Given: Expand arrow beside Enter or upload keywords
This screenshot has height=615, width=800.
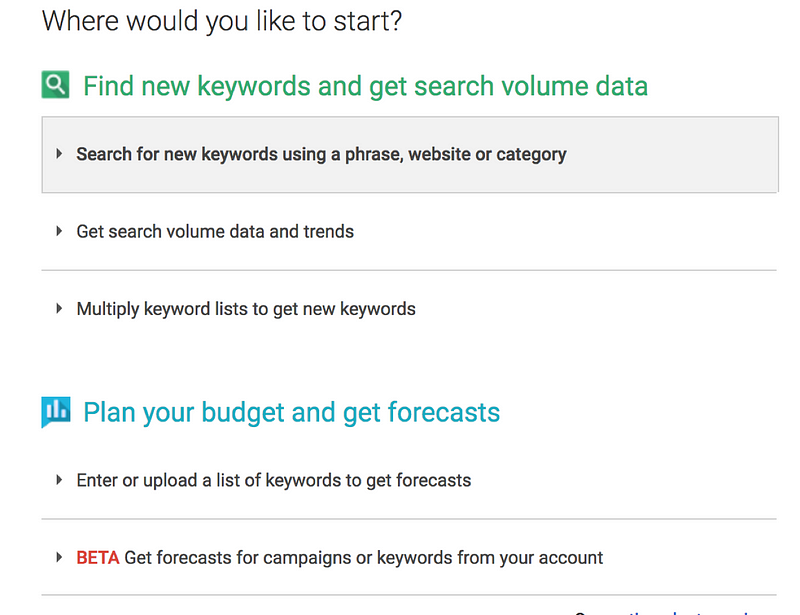Looking at the screenshot, I should [59, 480].
